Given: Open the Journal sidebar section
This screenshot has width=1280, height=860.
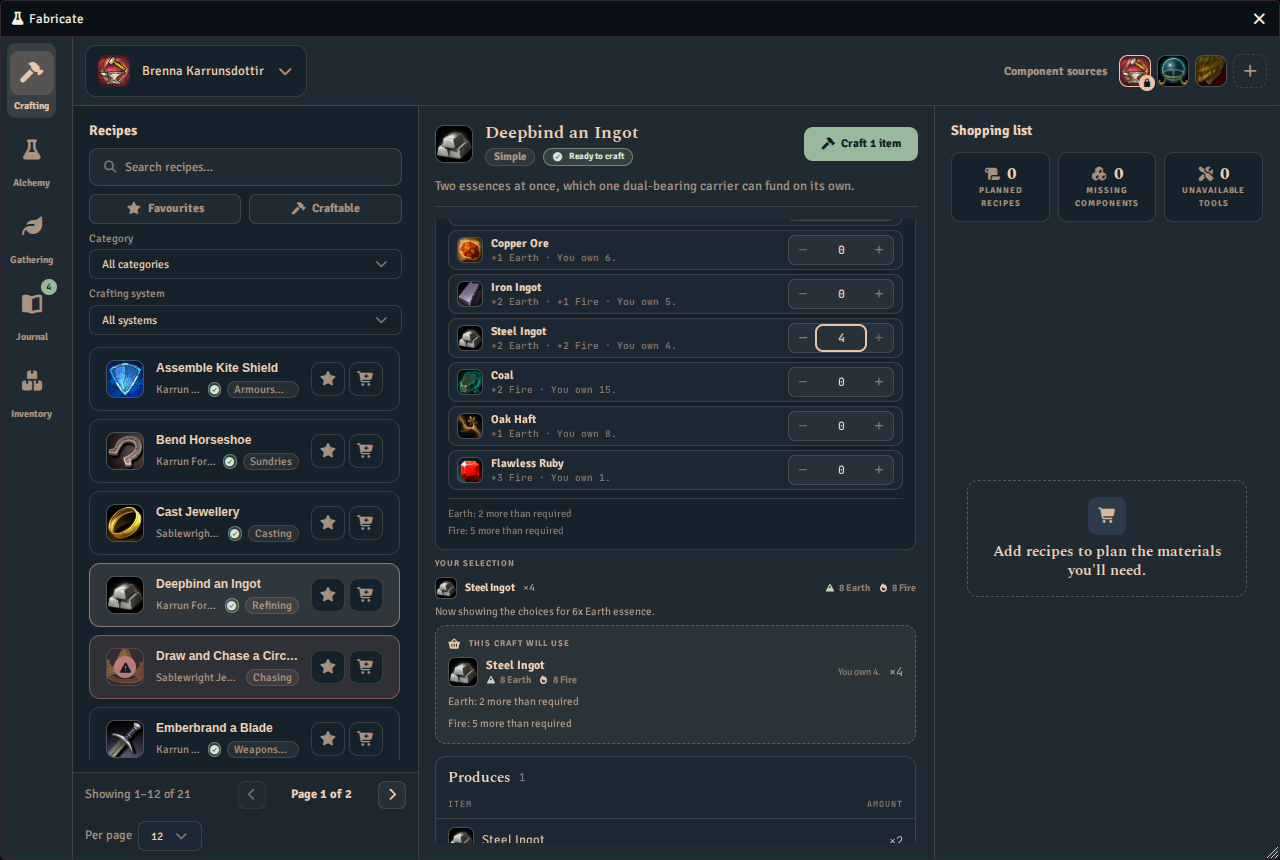Looking at the screenshot, I should click(x=32, y=314).
